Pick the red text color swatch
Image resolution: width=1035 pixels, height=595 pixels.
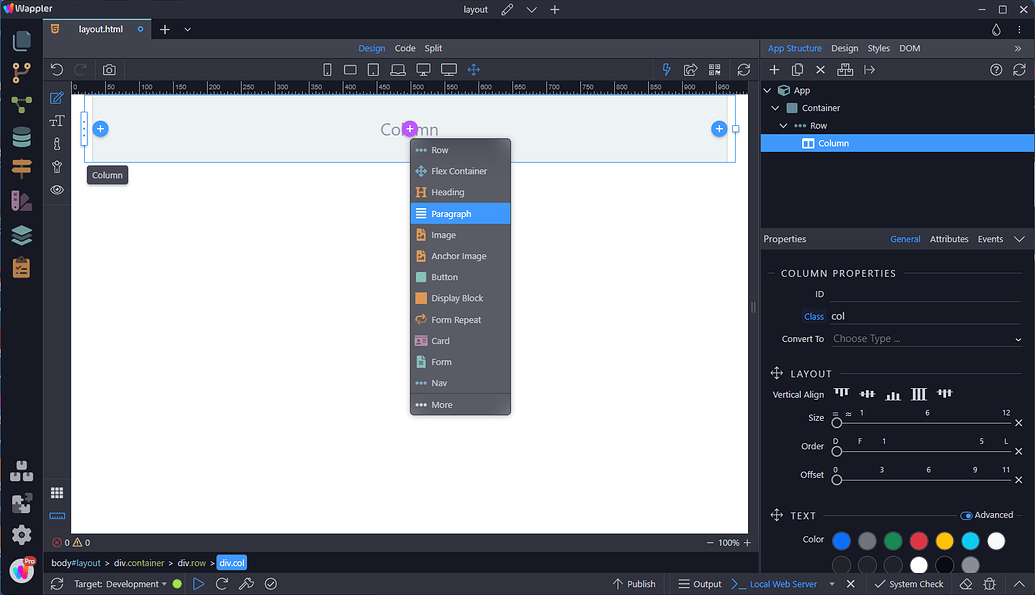pos(919,540)
